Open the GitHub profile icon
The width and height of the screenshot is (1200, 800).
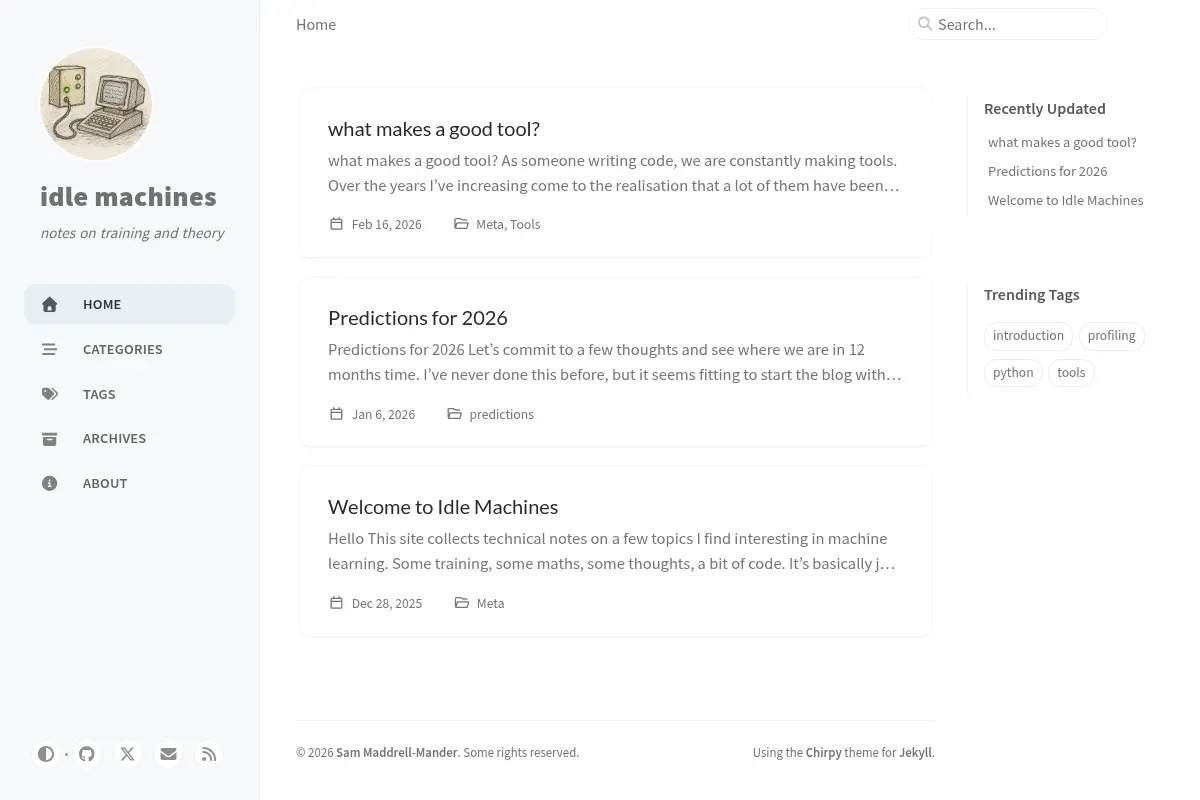(x=87, y=754)
